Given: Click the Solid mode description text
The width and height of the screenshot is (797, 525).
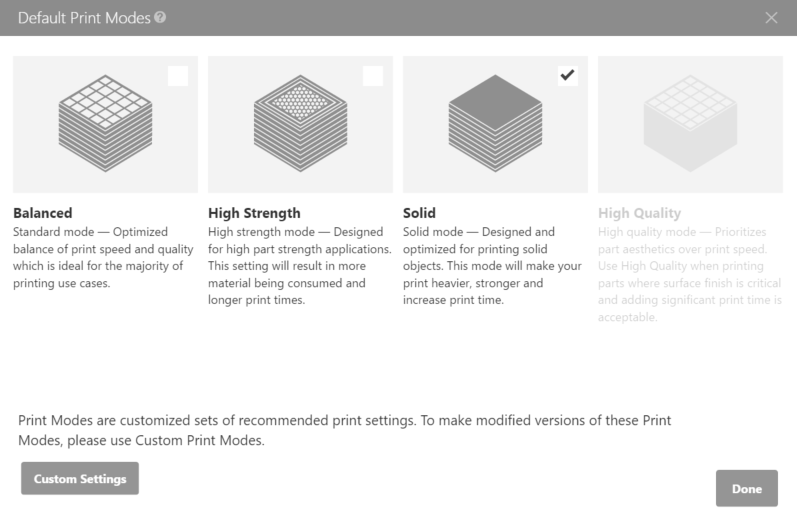Looking at the screenshot, I should (492, 266).
